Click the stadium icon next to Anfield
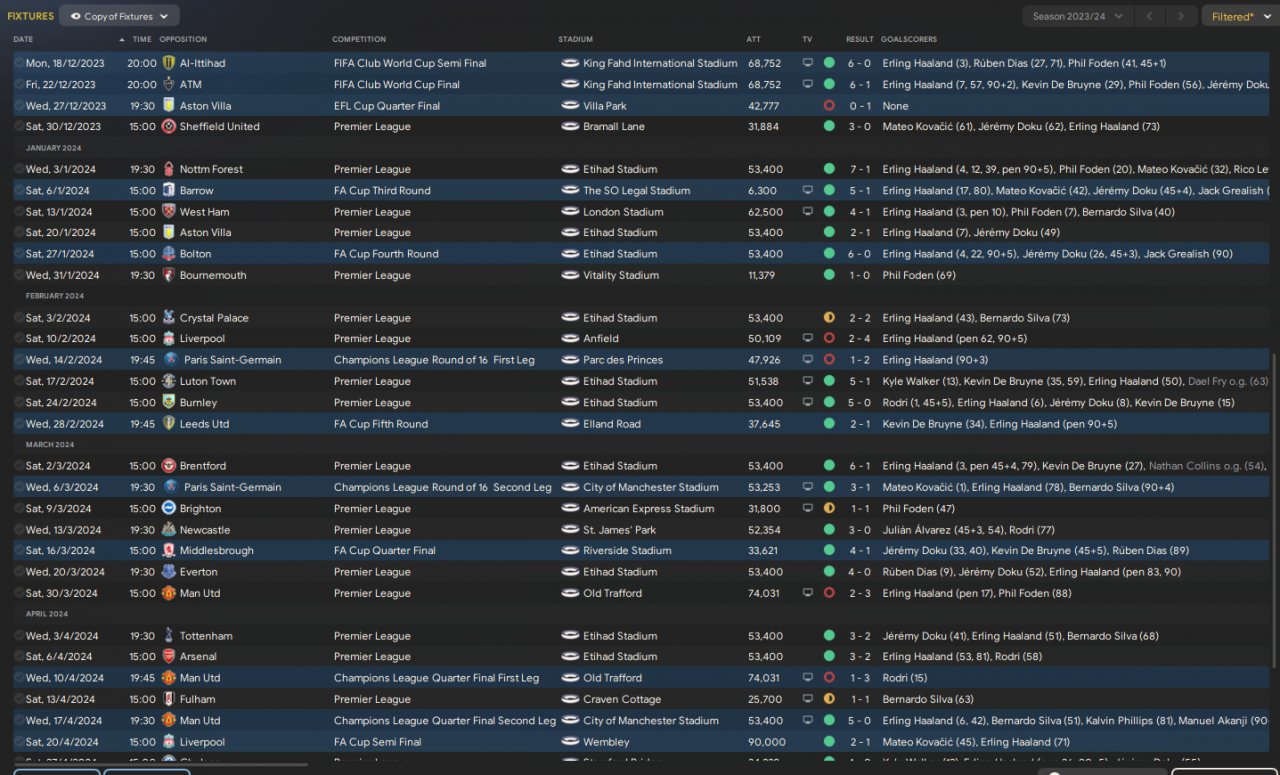 570,339
